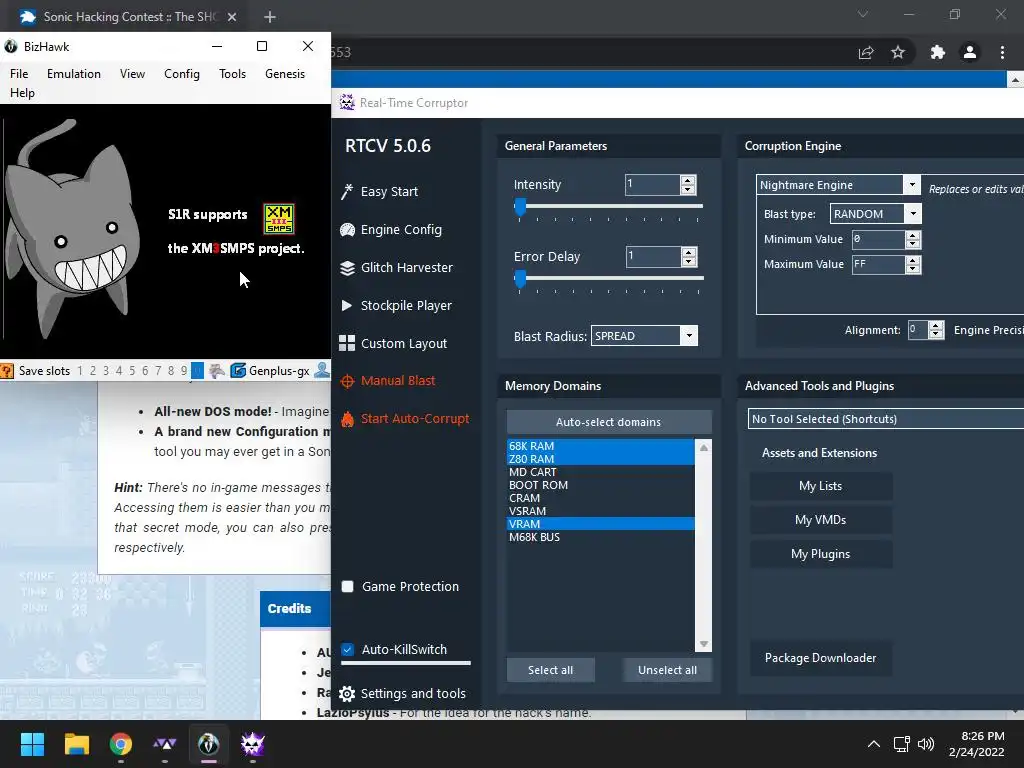
Task: Bookmark this page with the star icon
Action: [x=898, y=52]
